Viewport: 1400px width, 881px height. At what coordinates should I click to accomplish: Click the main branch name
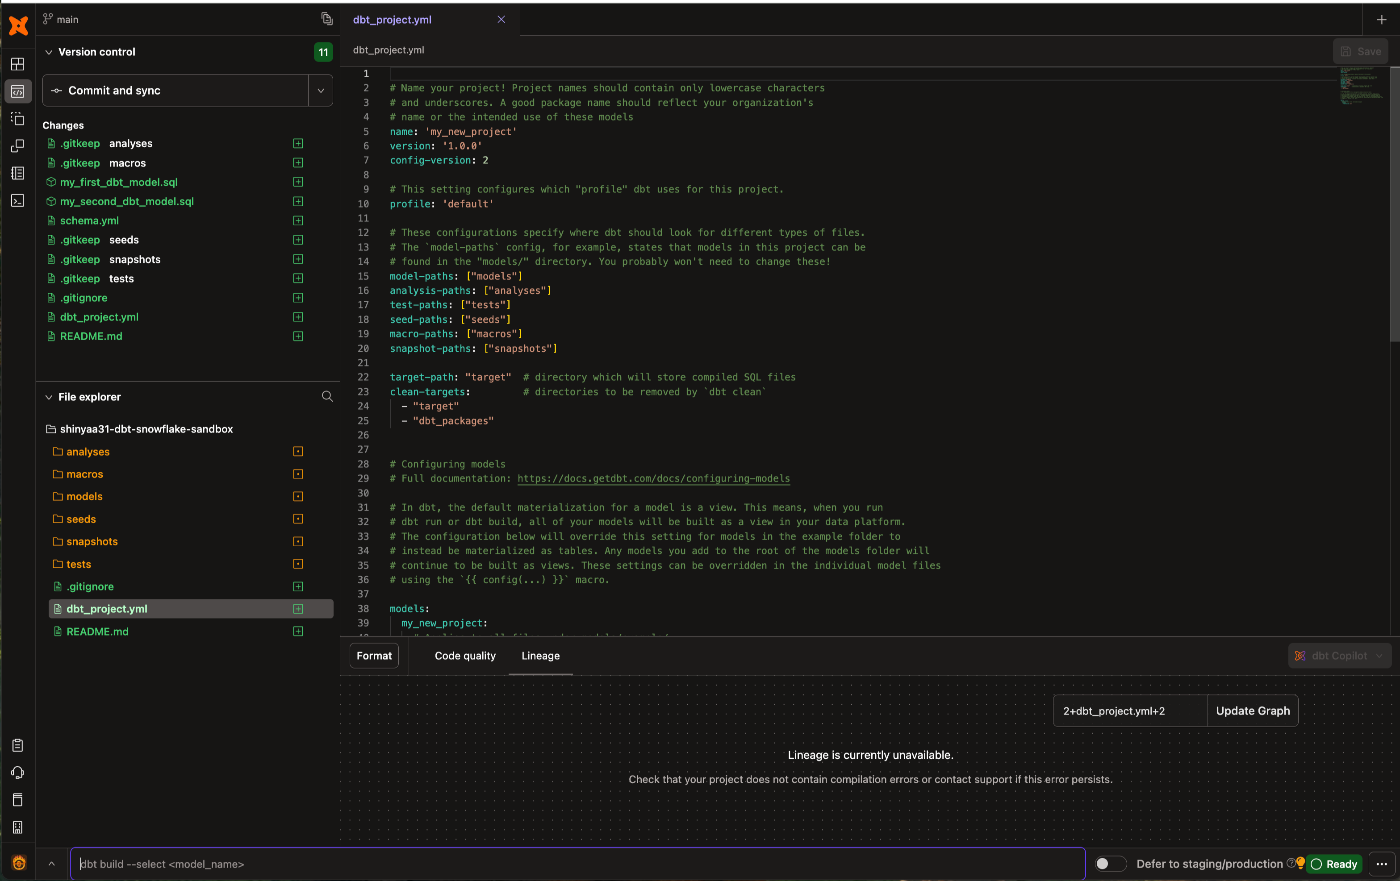[68, 19]
